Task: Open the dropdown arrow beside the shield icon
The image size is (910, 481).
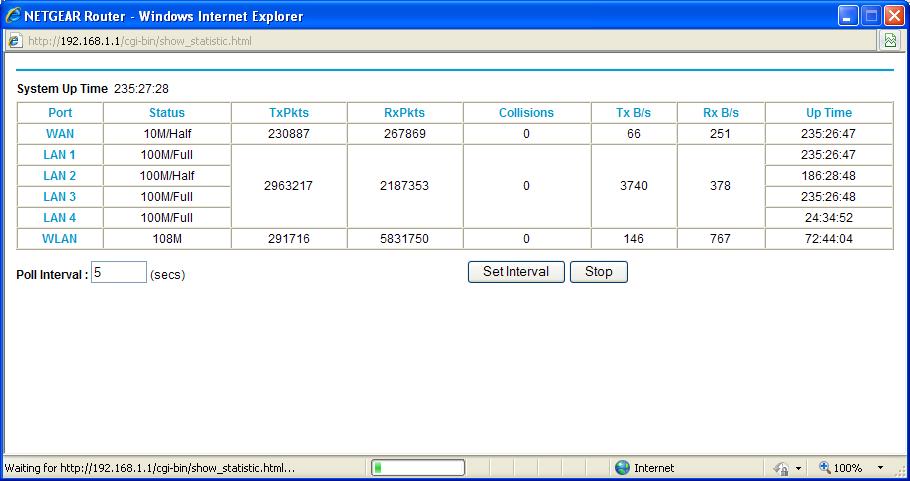Action: [x=799, y=468]
